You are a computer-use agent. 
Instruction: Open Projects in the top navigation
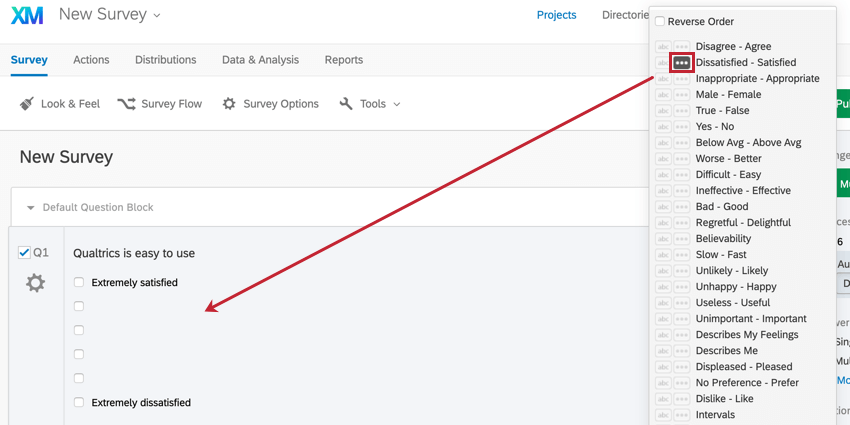(557, 15)
